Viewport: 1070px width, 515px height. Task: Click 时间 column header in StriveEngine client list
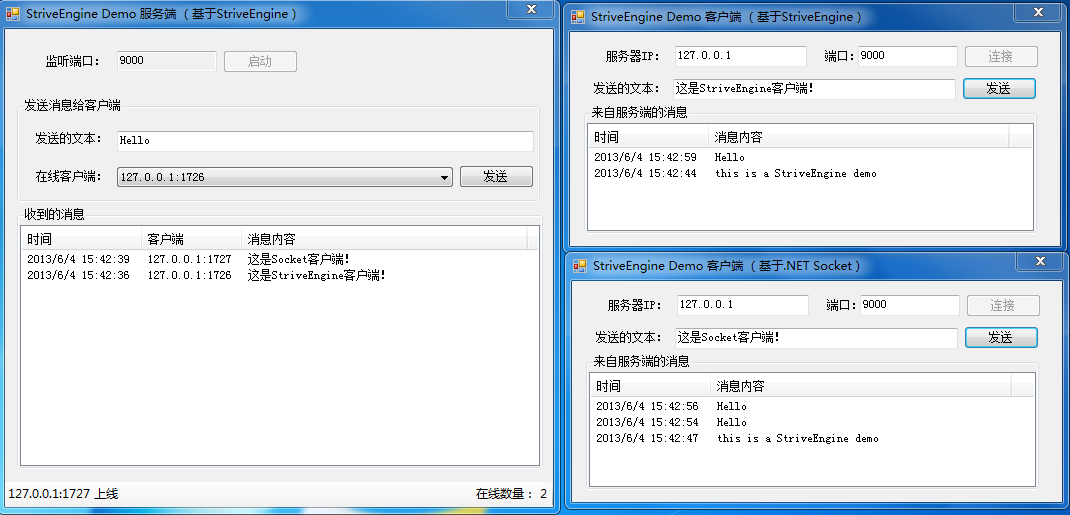[649, 137]
